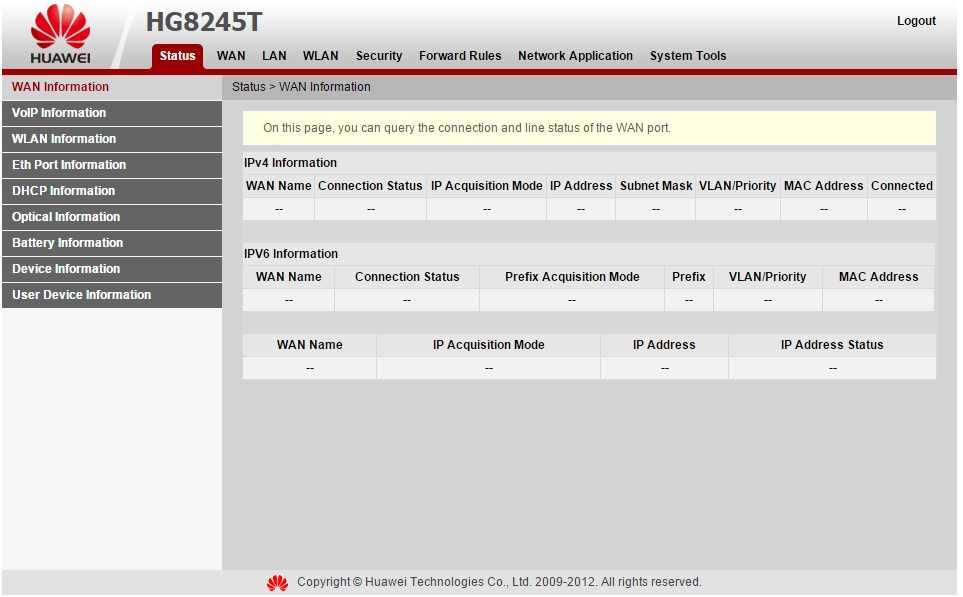963x597 pixels.
Task: Open VoIP Information in the sidebar
Action: (112, 113)
